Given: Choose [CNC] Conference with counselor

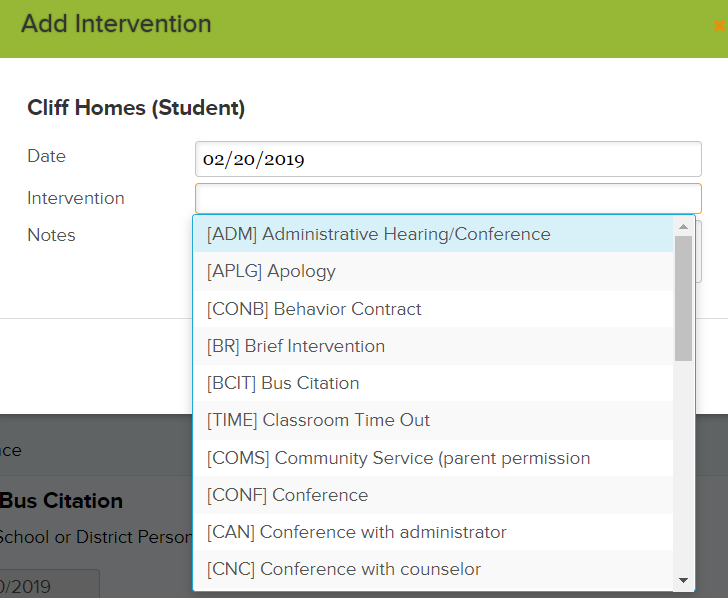Looking at the screenshot, I should tap(433, 569).
